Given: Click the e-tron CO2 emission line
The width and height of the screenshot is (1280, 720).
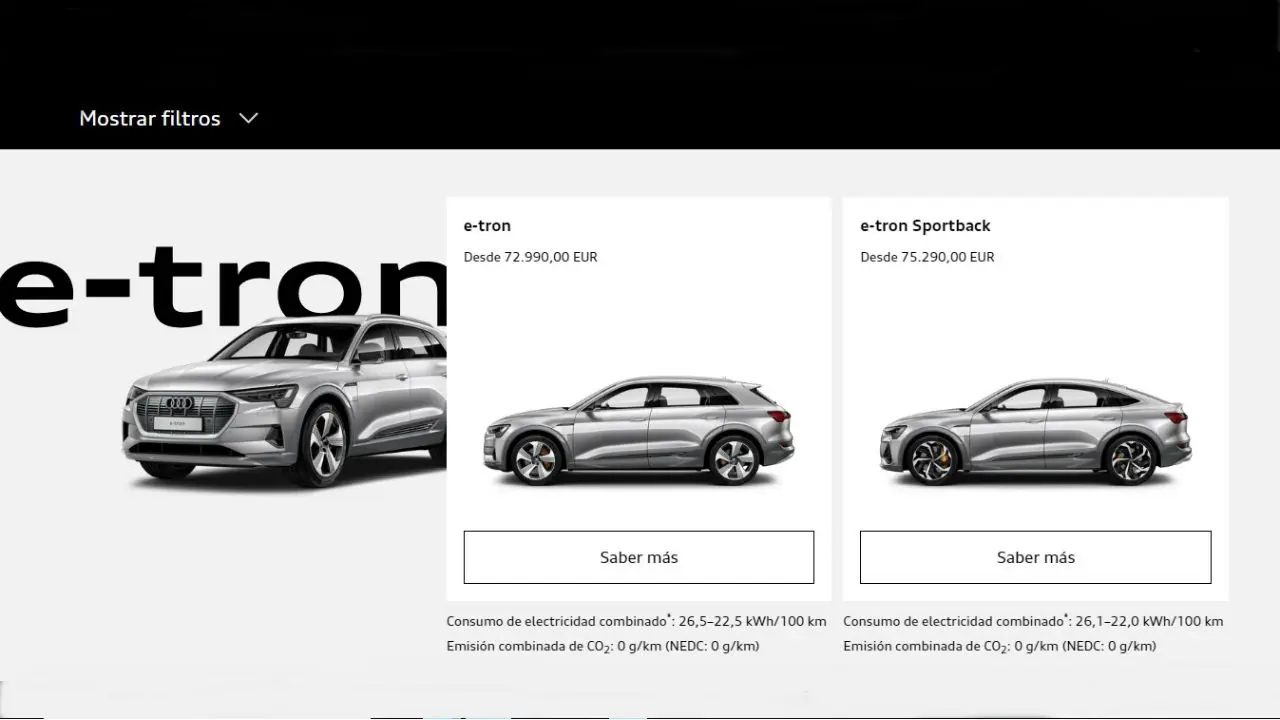Looking at the screenshot, I should 603,646.
